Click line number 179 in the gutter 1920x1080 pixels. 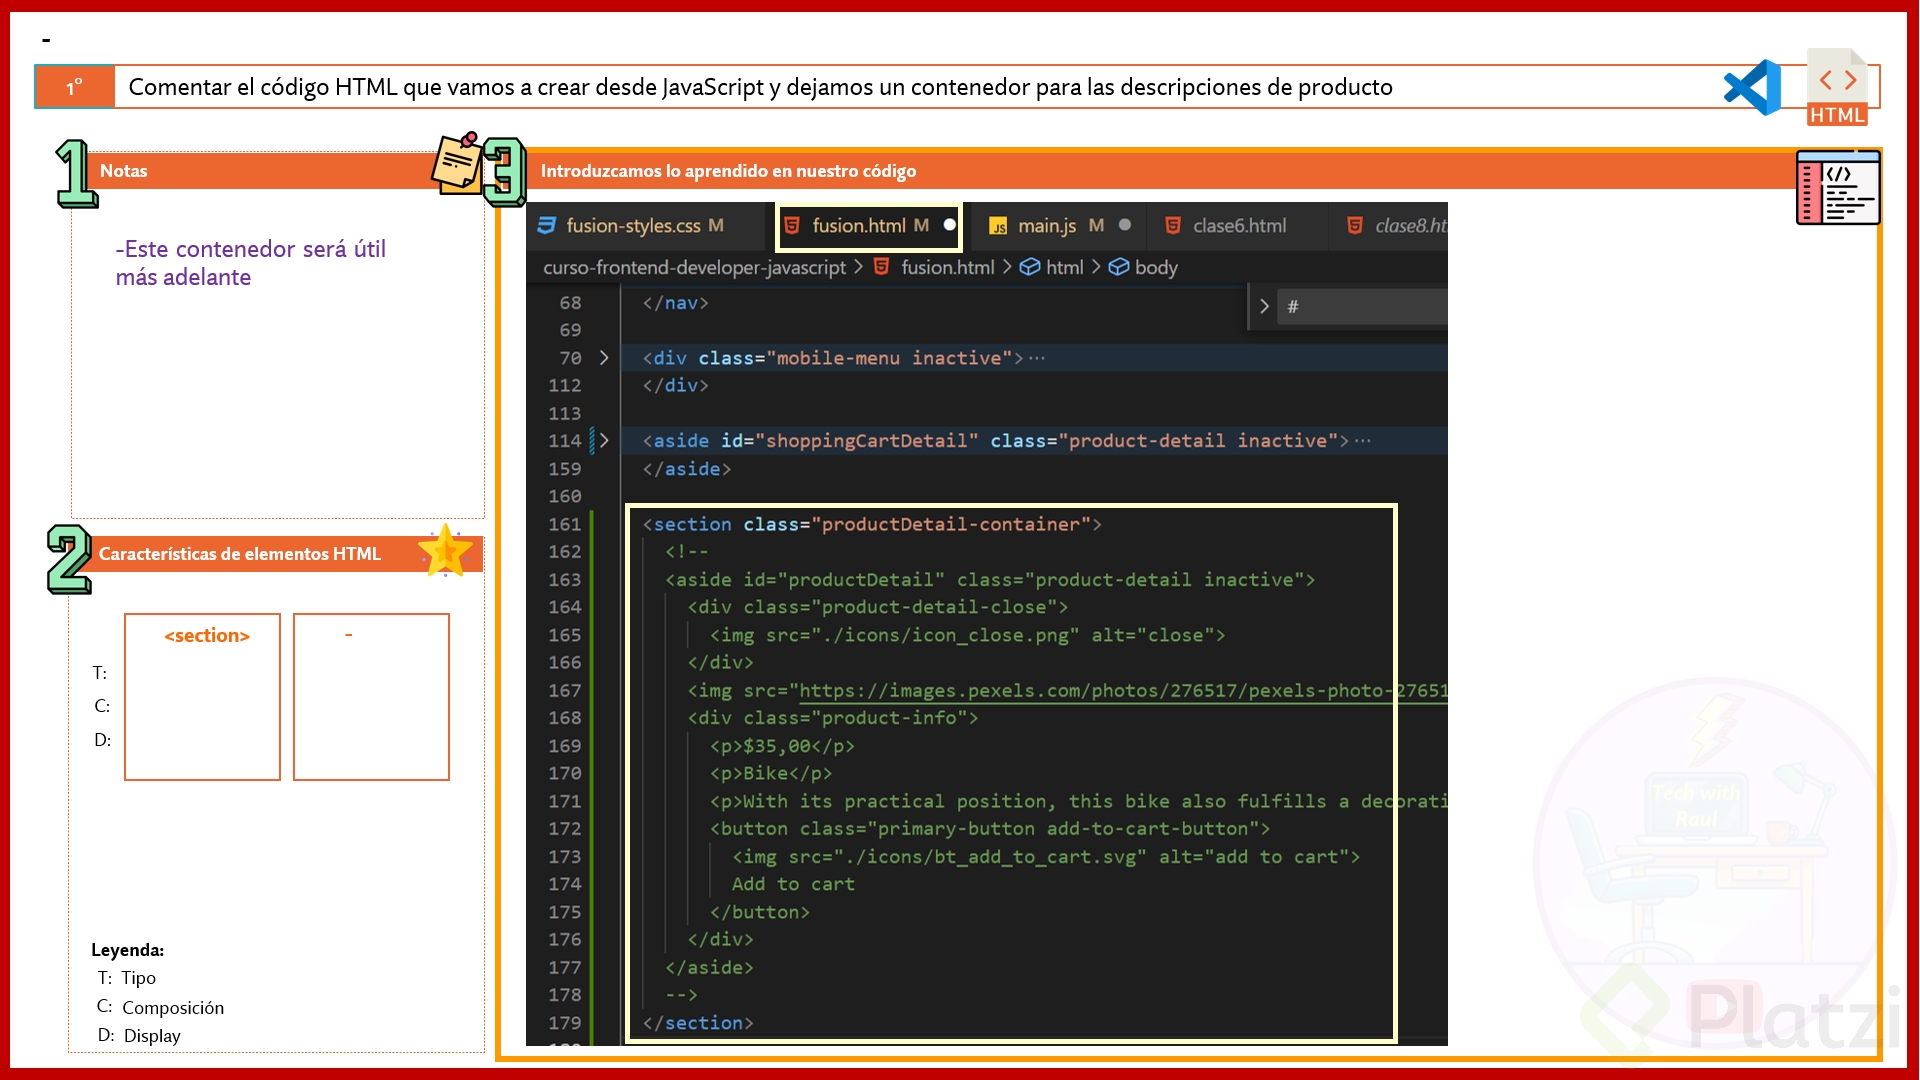(x=564, y=1023)
